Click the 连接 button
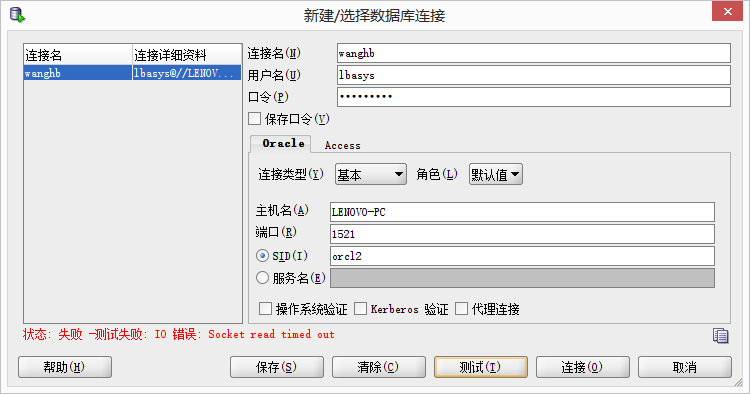The image size is (750, 394). click(583, 367)
